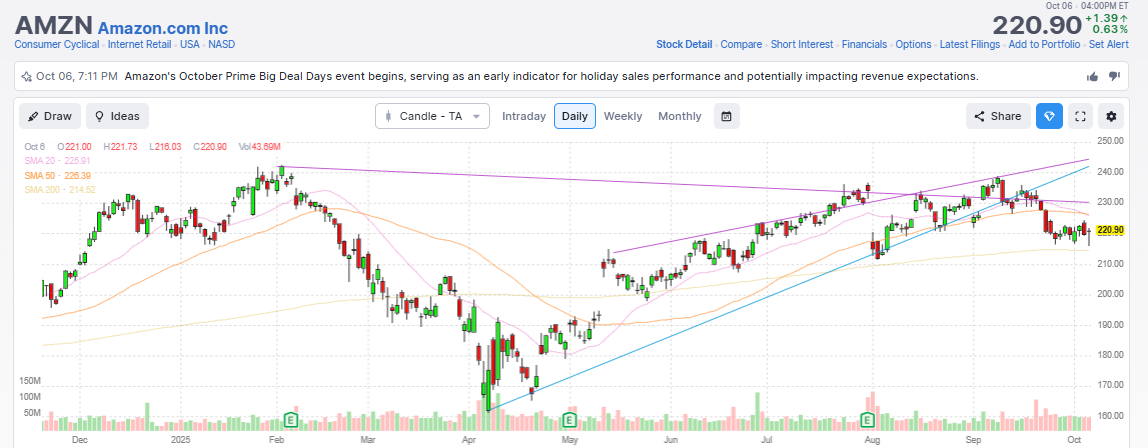Click the AMZN ticker symbol
This screenshot has height=448, width=1148.
tap(53, 26)
